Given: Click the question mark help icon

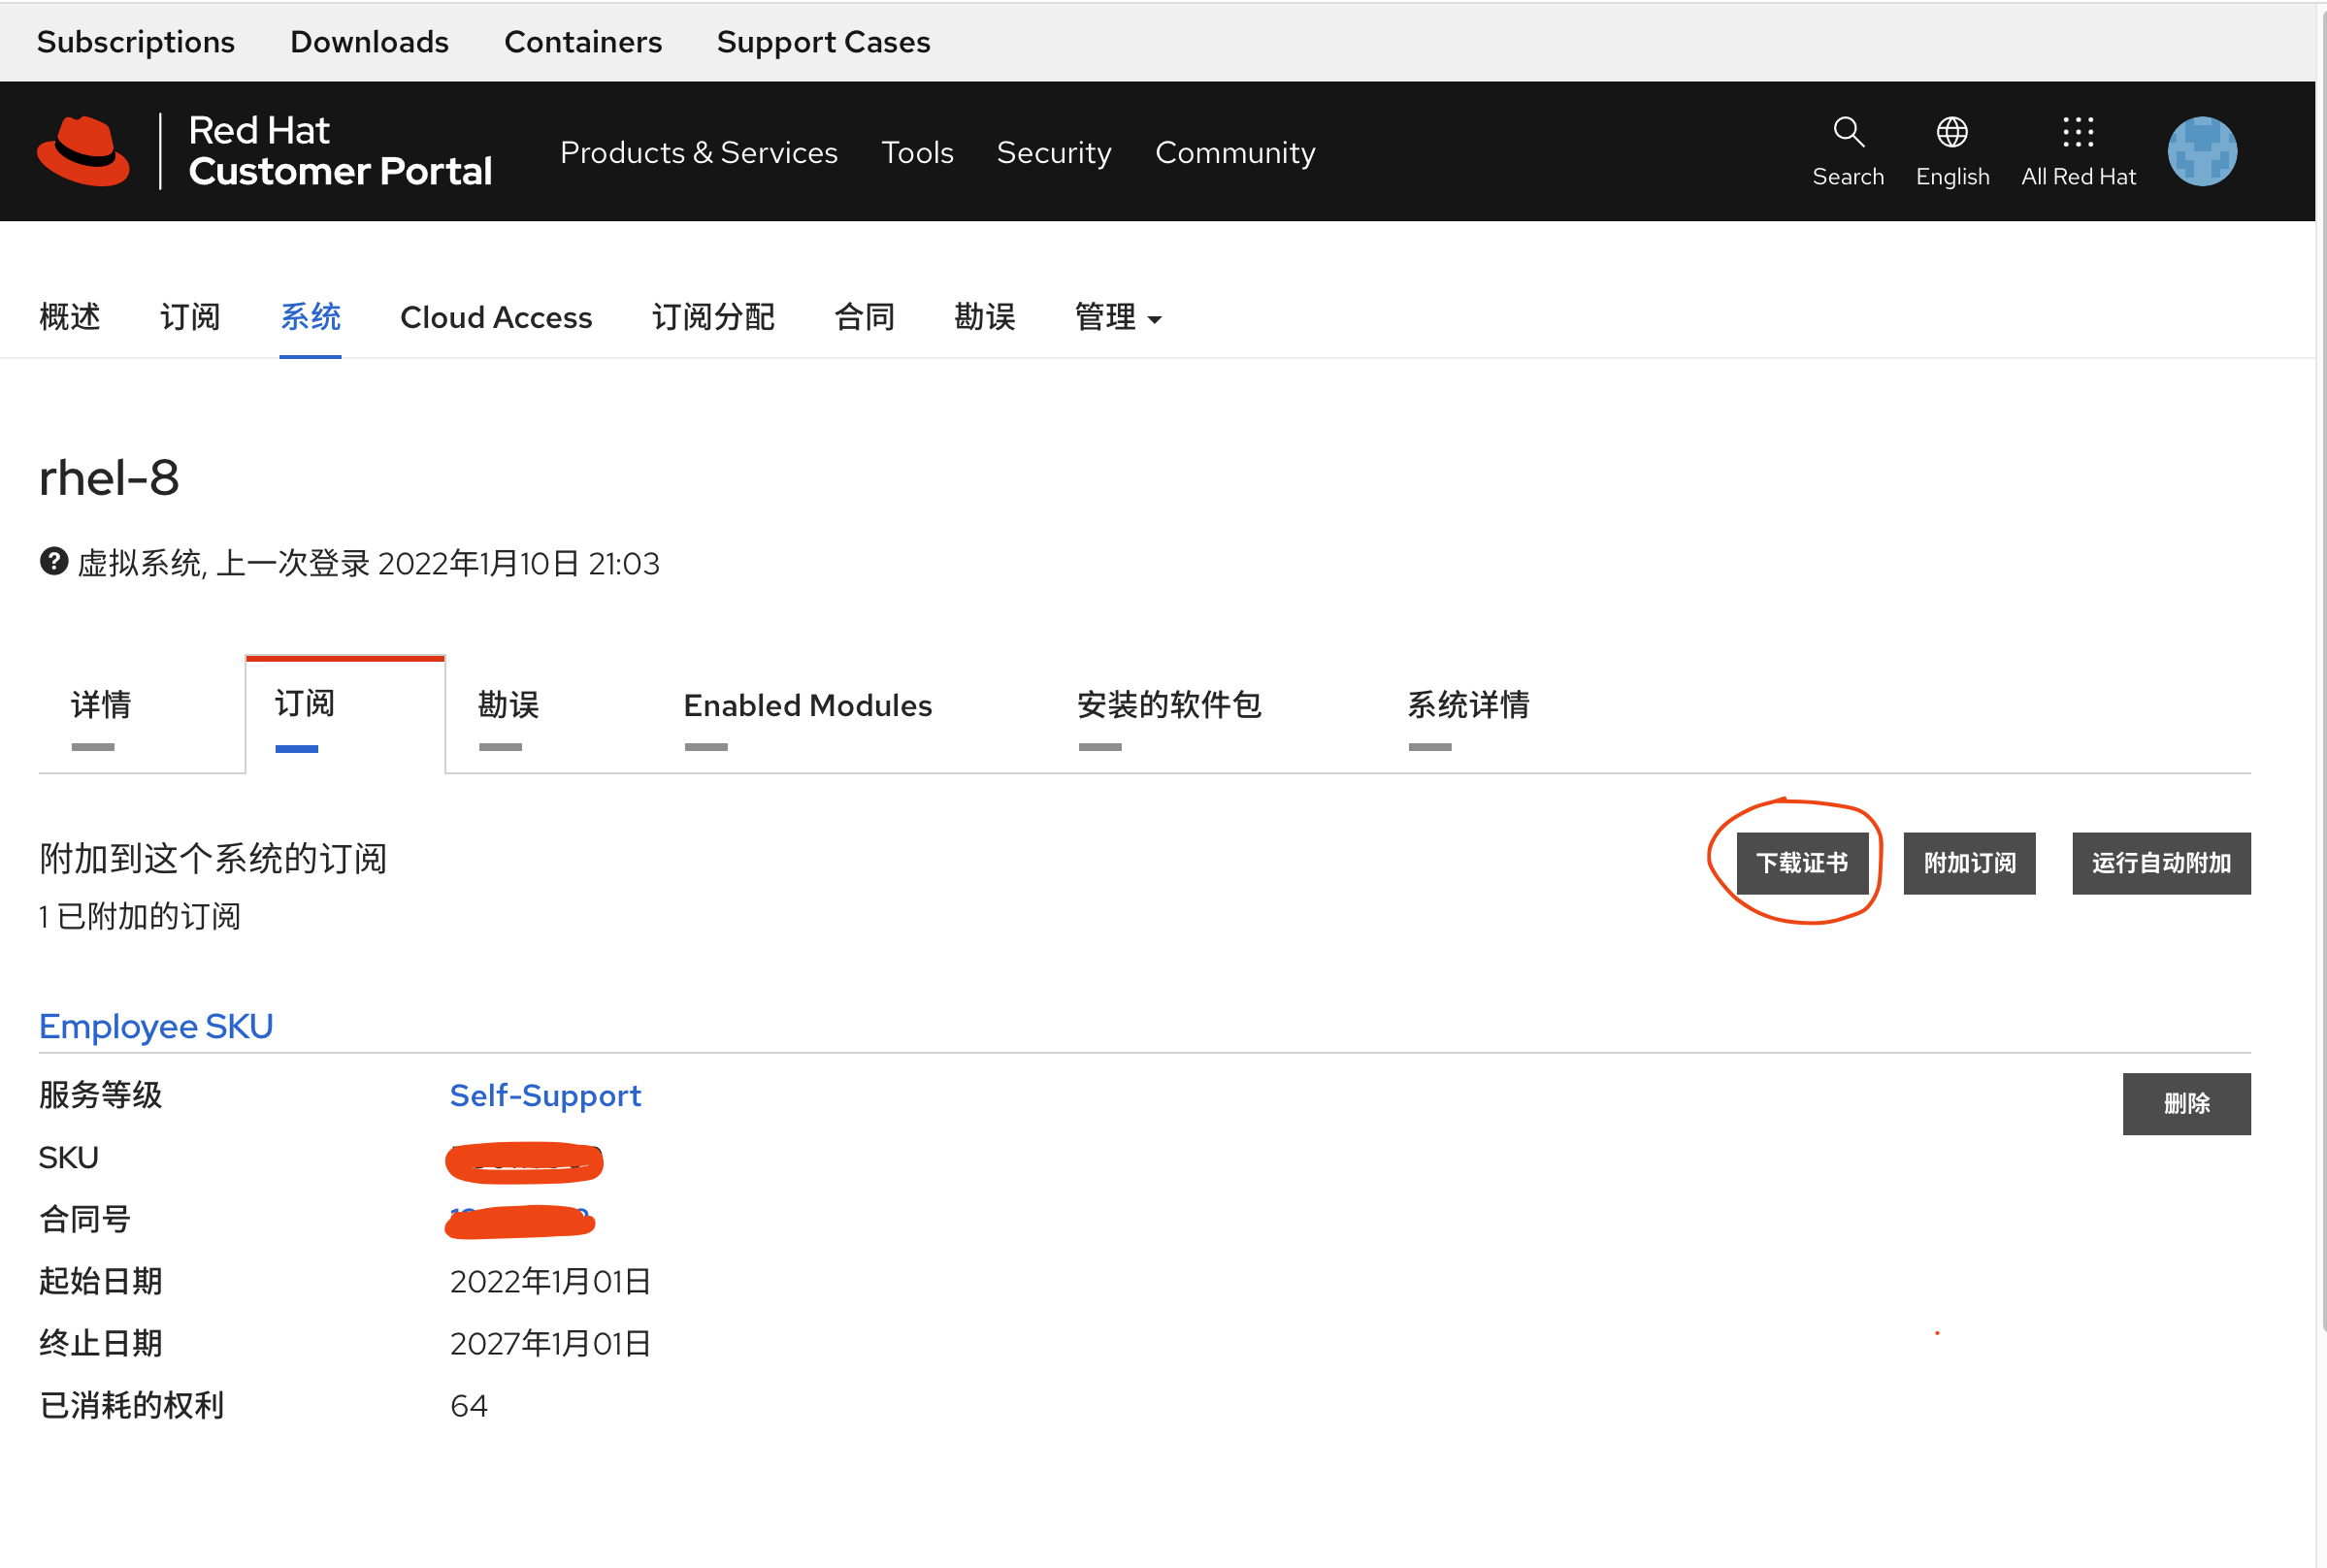Looking at the screenshot, I should 53,562.
